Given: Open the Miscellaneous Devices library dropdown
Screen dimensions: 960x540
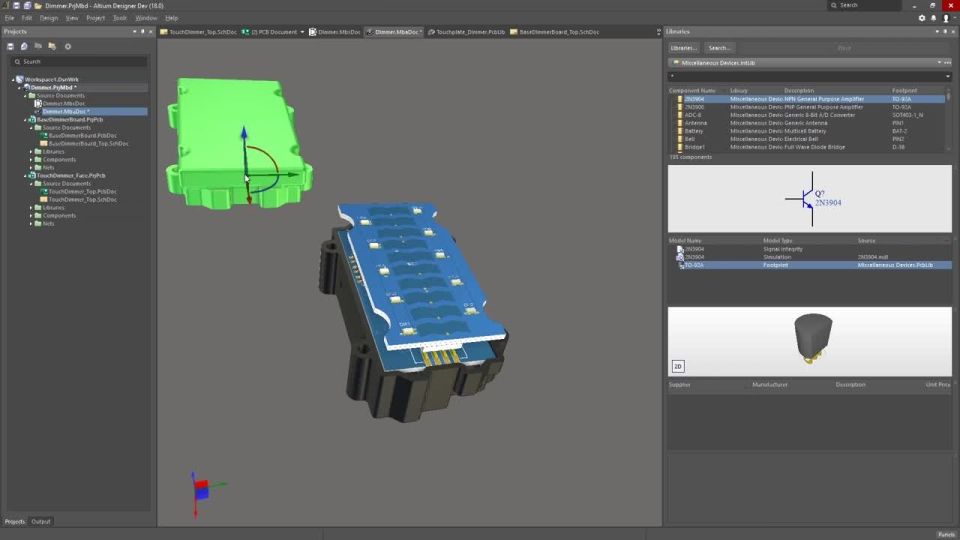Looking at the screenshot, I should [939, 62].
